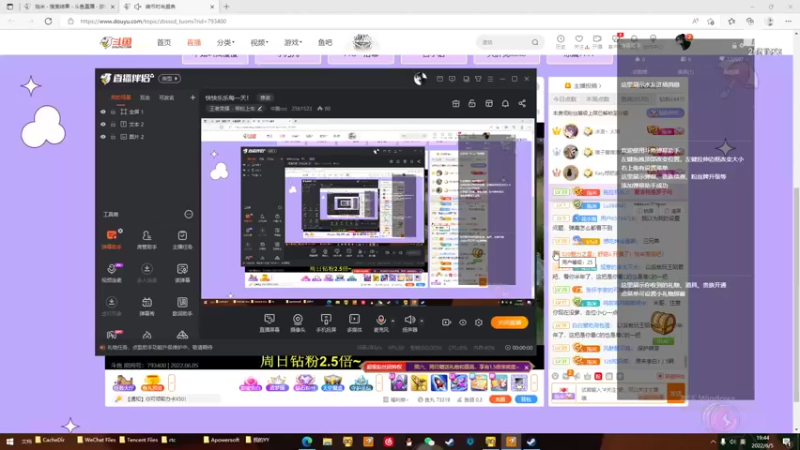Toggle visibility of 全屏 1 layer

pos(103,112)
